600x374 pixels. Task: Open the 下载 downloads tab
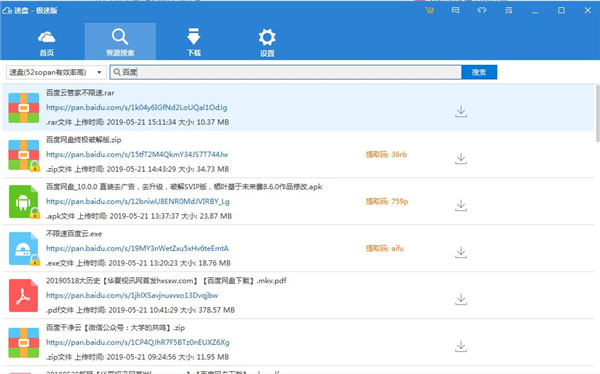tap(194, 42)
